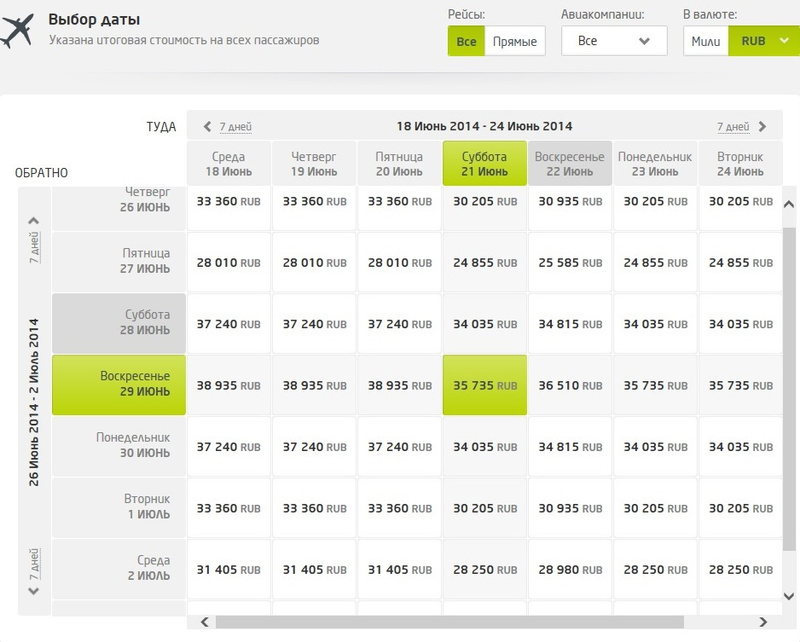Click the top-left 7 дней link

tap(235, 127)
